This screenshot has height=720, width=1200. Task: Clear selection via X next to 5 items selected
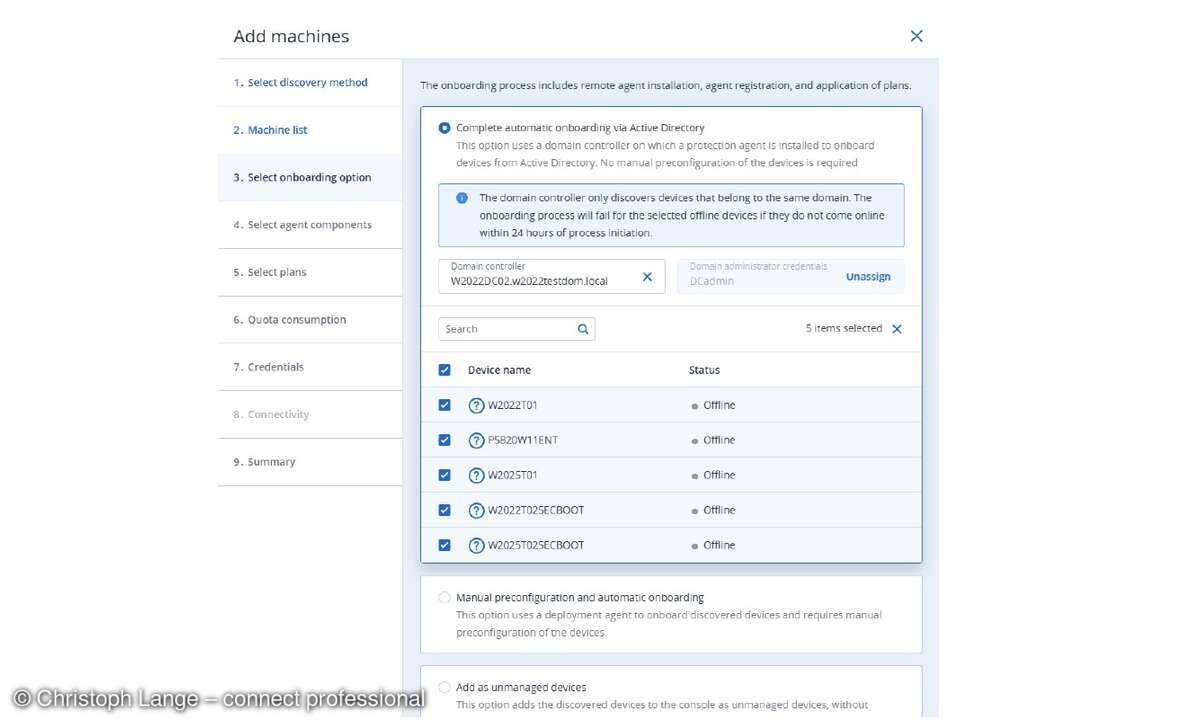coord(897,328)
